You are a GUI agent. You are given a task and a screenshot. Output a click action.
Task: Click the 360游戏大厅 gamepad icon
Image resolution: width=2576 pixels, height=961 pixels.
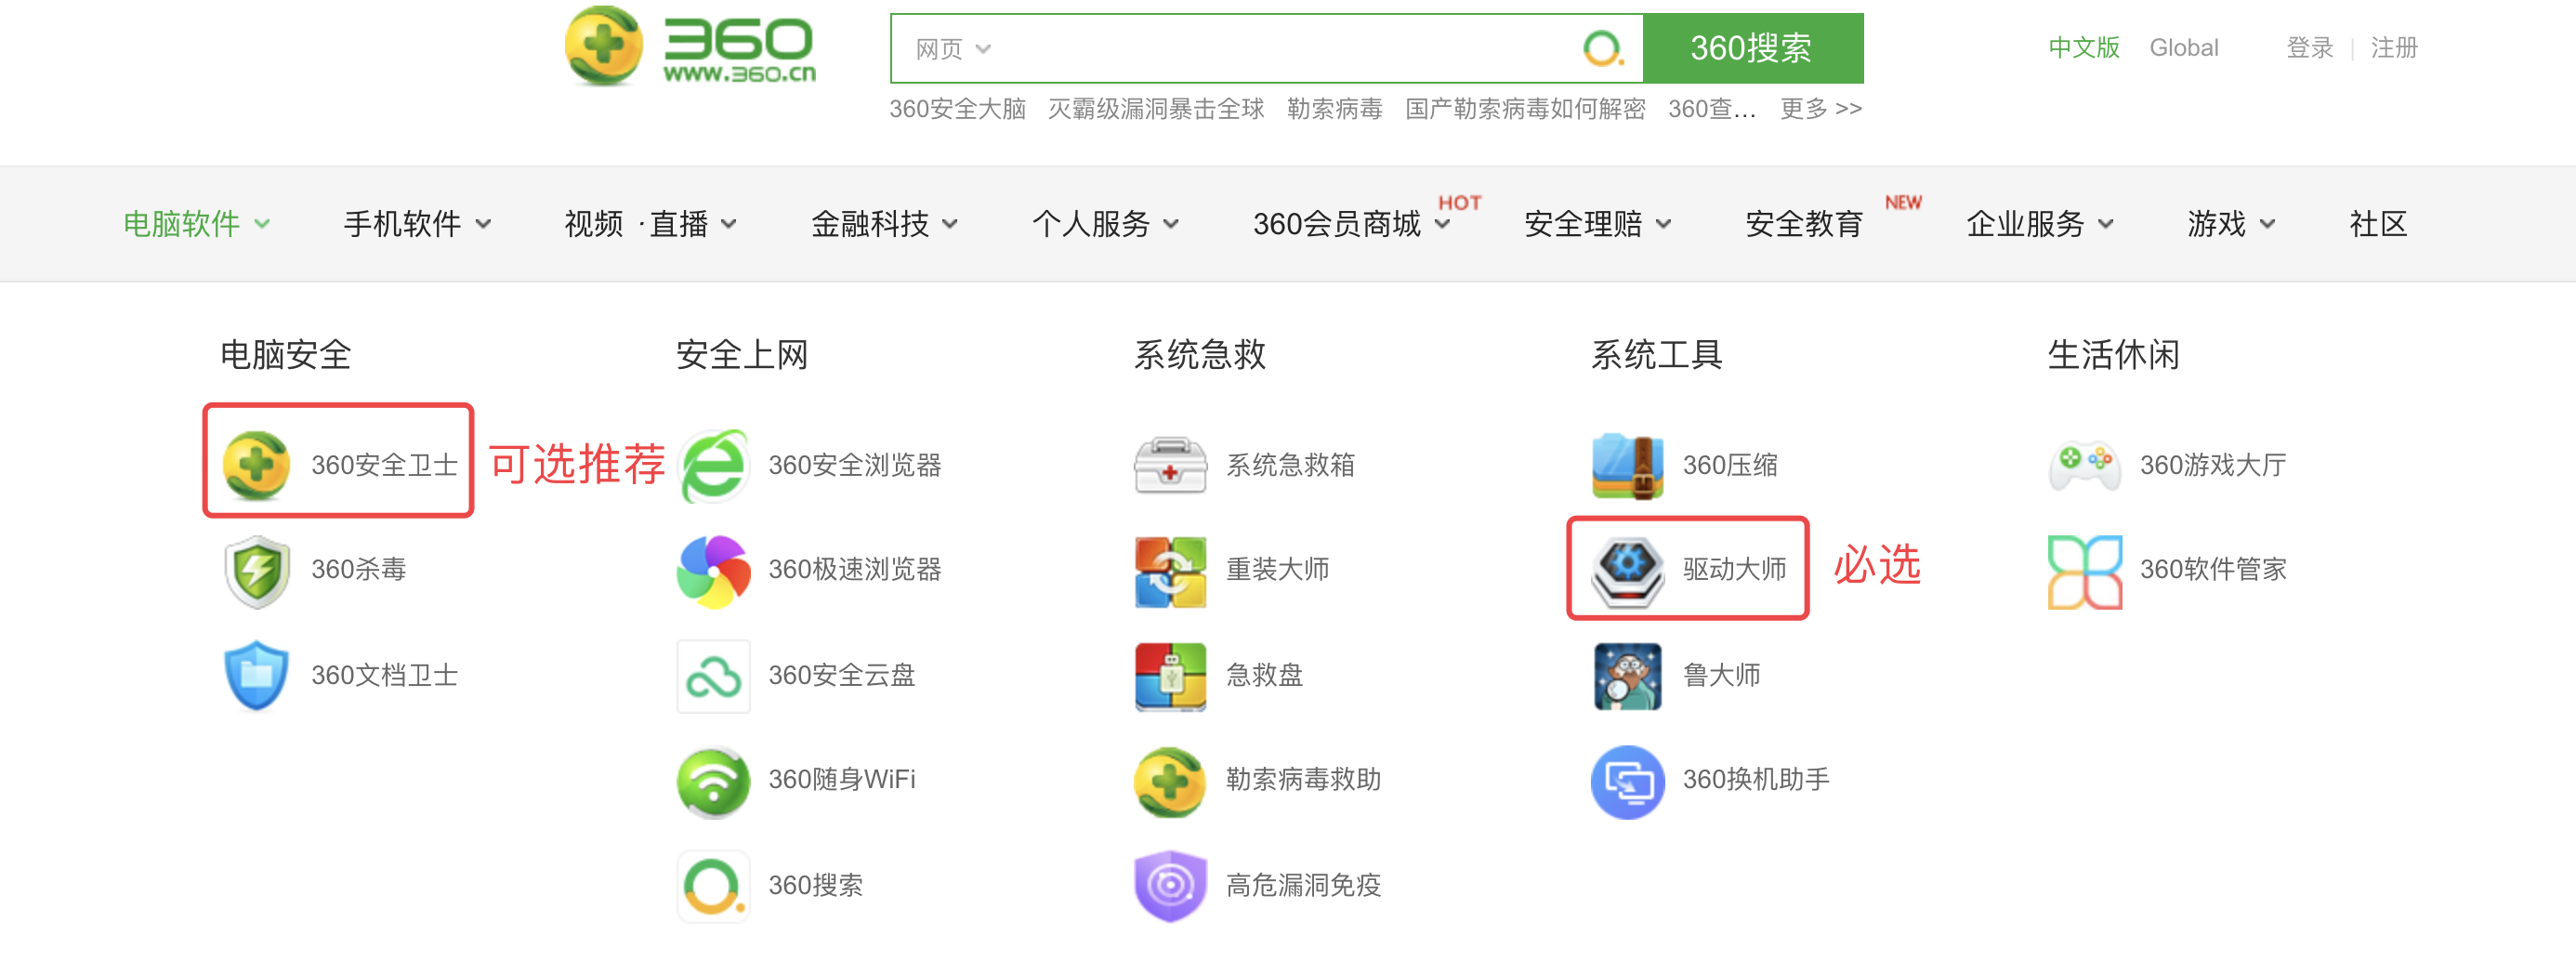click(2084, 466)
